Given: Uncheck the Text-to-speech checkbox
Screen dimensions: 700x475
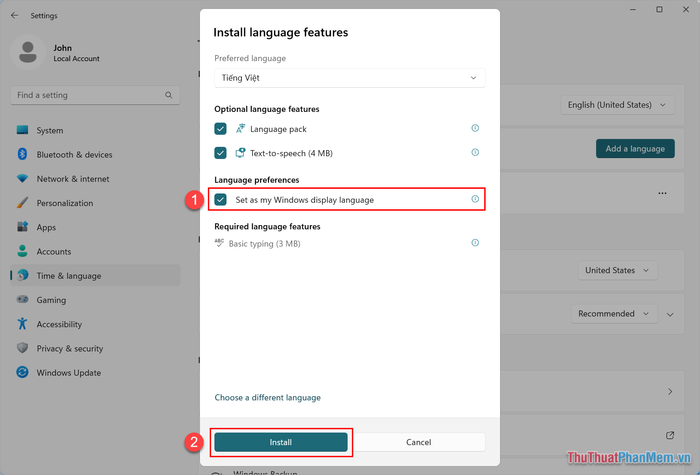Looking at the screenshot, I should pyautogui.click(x=221, y=153).
